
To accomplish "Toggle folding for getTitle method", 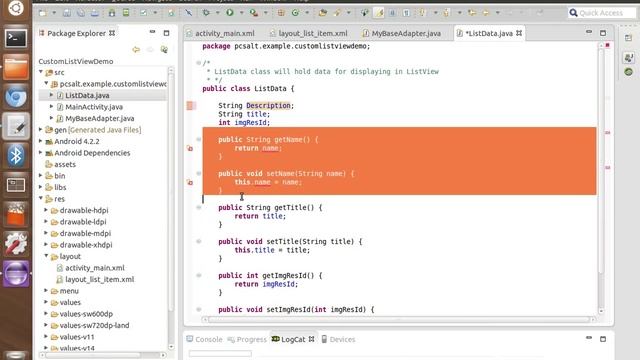I will pos(198,207).
